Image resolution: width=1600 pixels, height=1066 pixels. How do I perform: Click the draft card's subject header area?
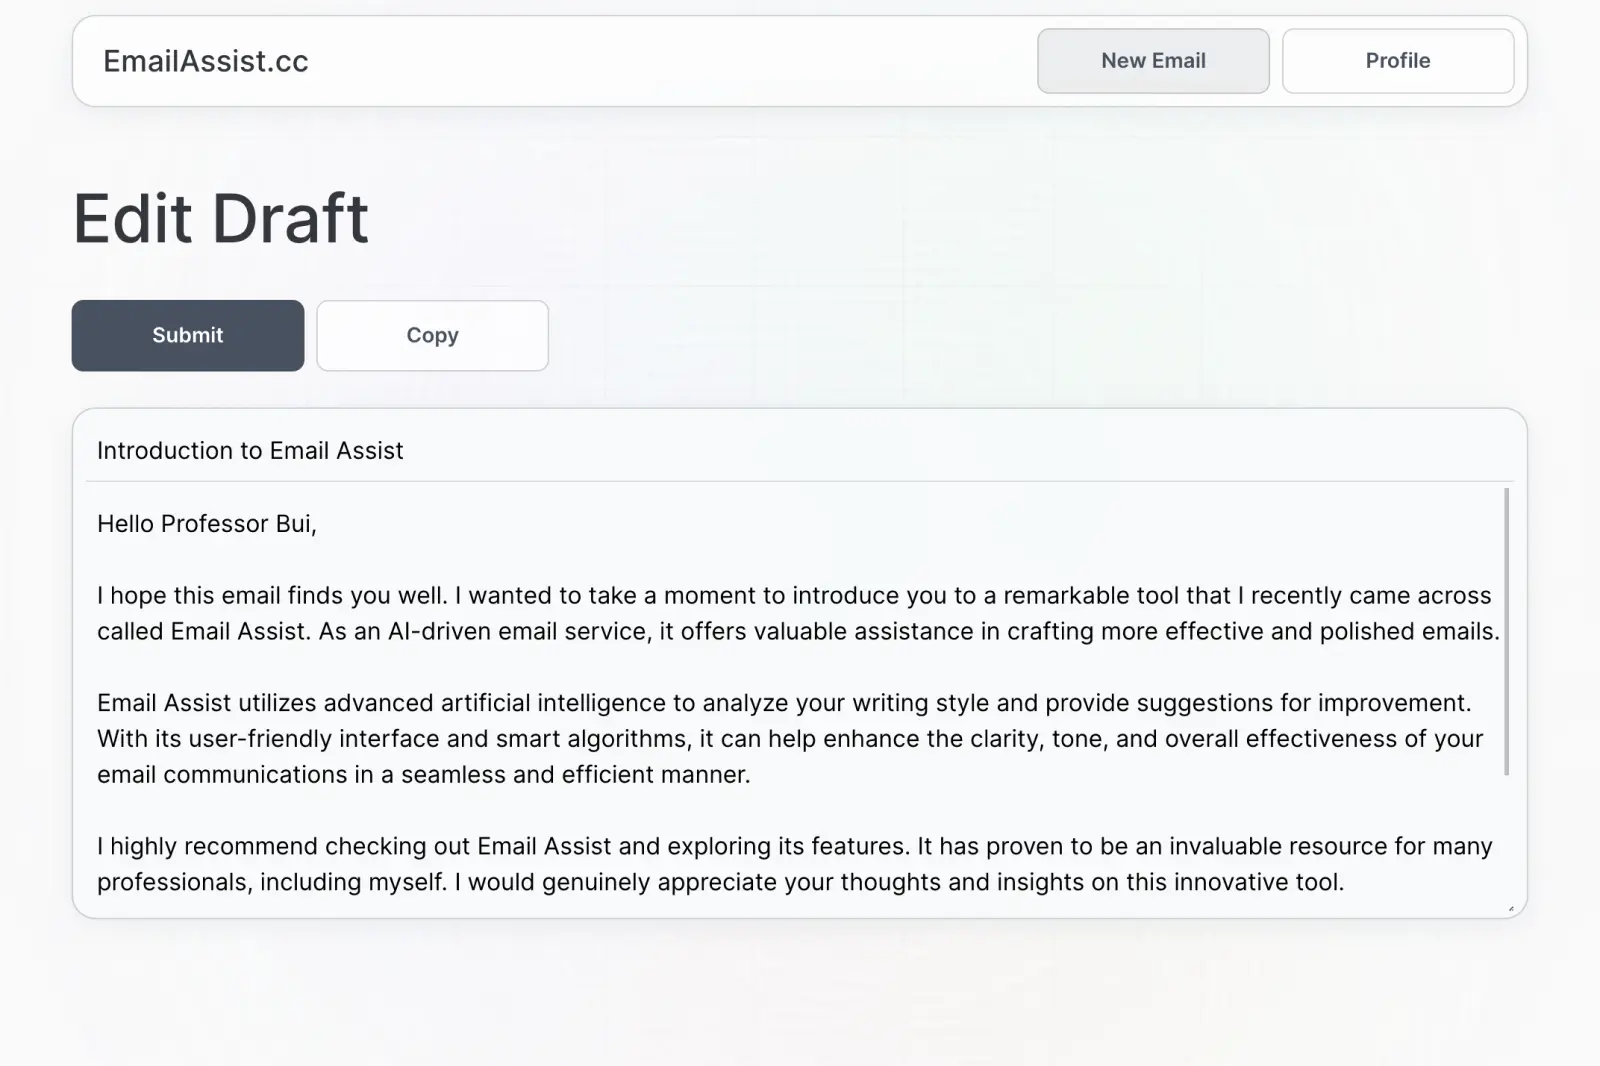[800, 450]
